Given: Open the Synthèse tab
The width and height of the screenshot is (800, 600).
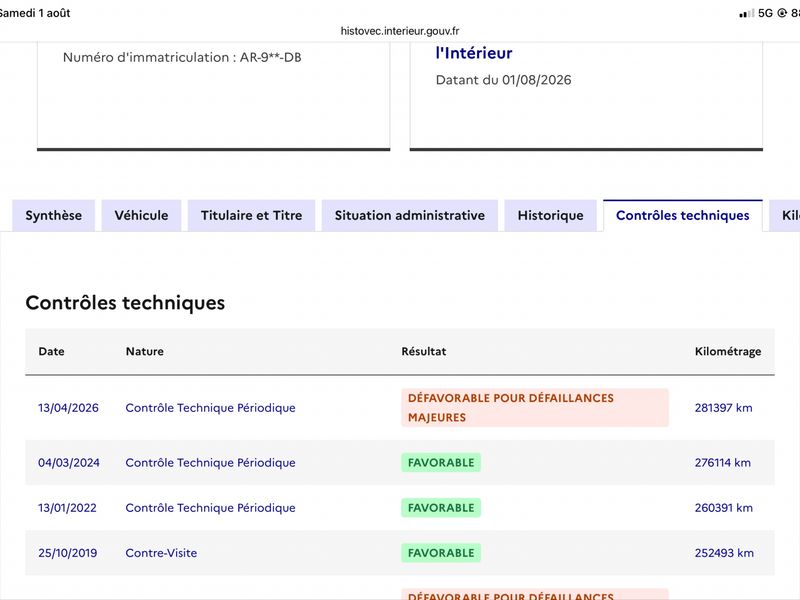Looking at the screenshot, I should tap(54, 215).
